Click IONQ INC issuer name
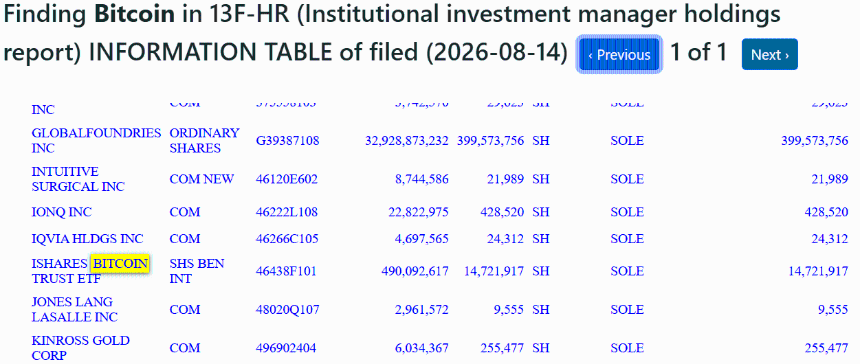This screenshot has height=364, width=860. tap(61, 212)
